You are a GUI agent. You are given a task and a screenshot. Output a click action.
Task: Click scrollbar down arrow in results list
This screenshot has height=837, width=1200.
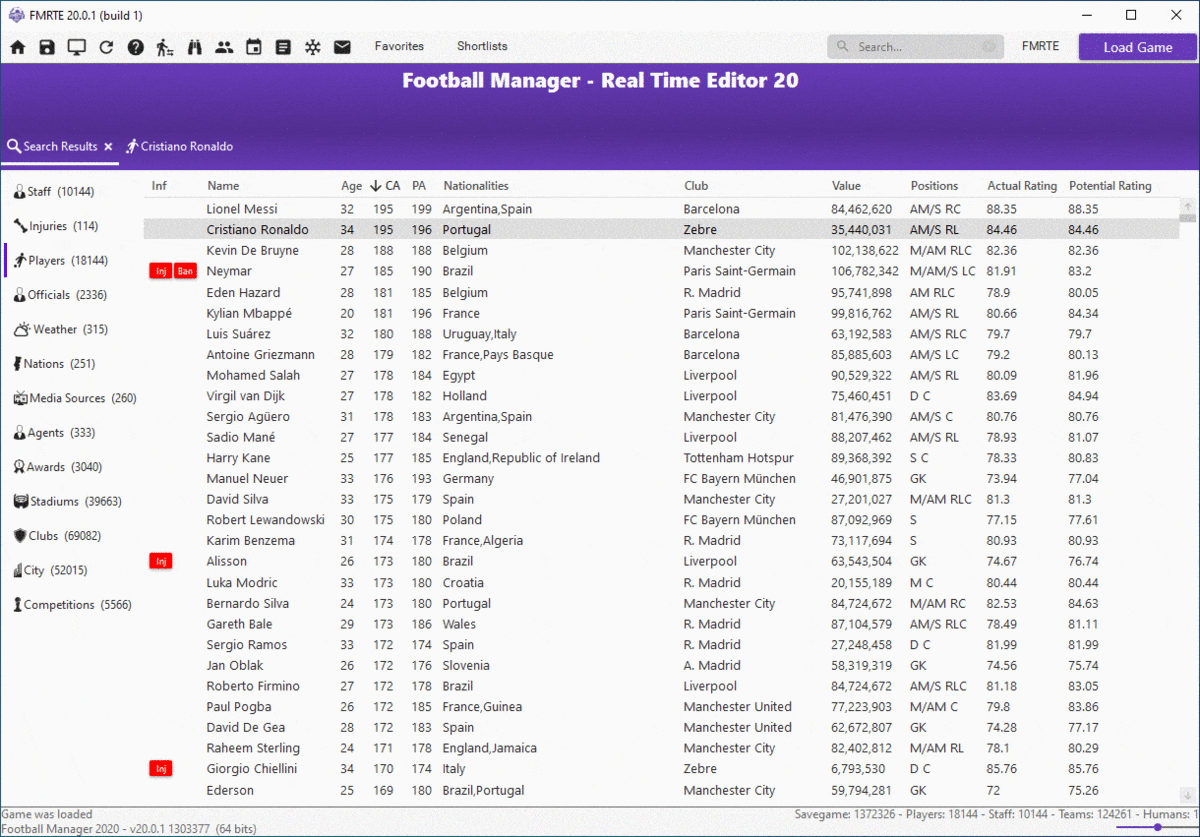(1187, 795)
